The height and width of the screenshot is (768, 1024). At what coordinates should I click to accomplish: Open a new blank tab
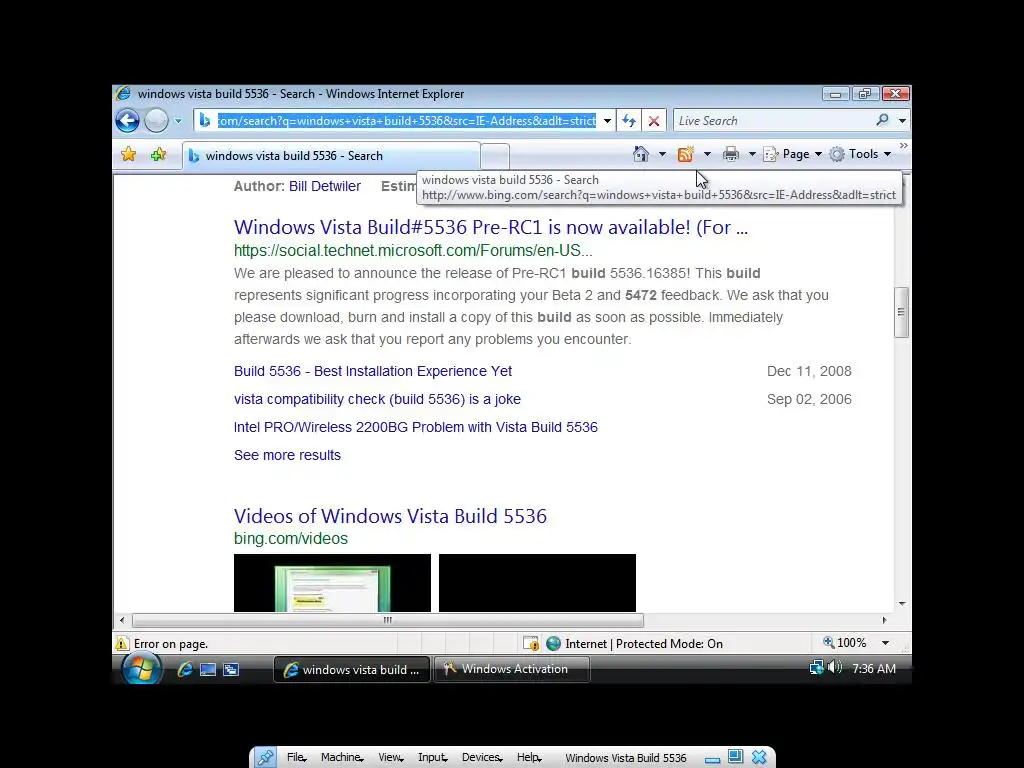[494, 156]
